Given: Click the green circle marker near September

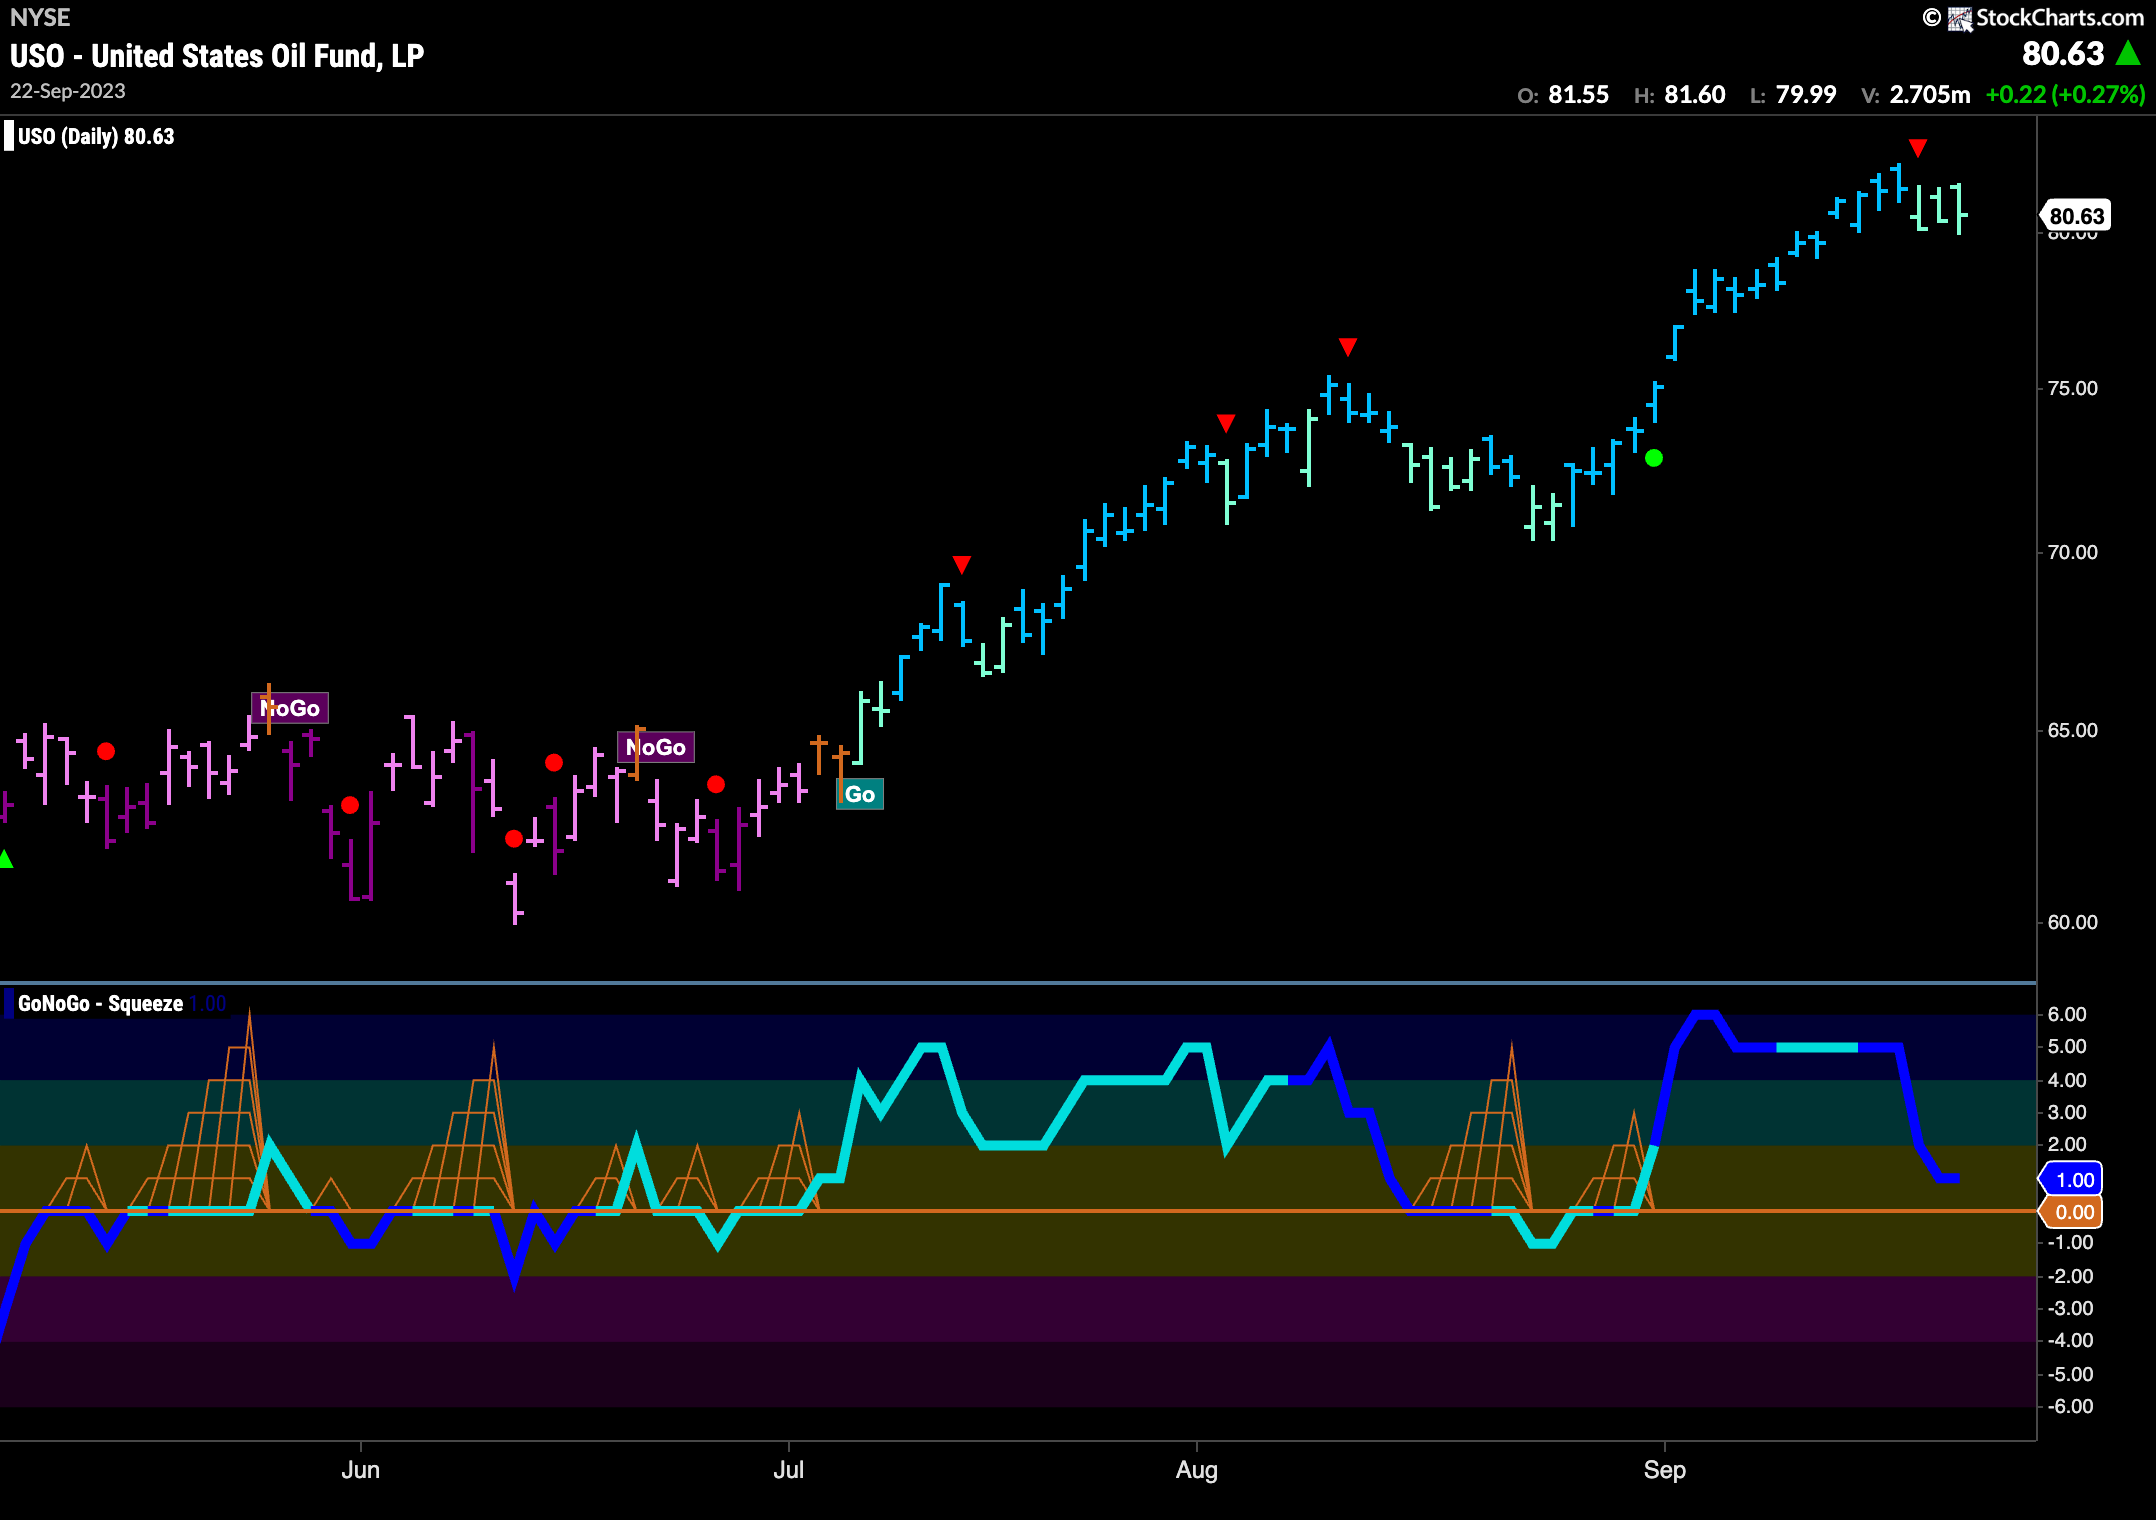Looking at the screenshot, I should click(1654, 458).
